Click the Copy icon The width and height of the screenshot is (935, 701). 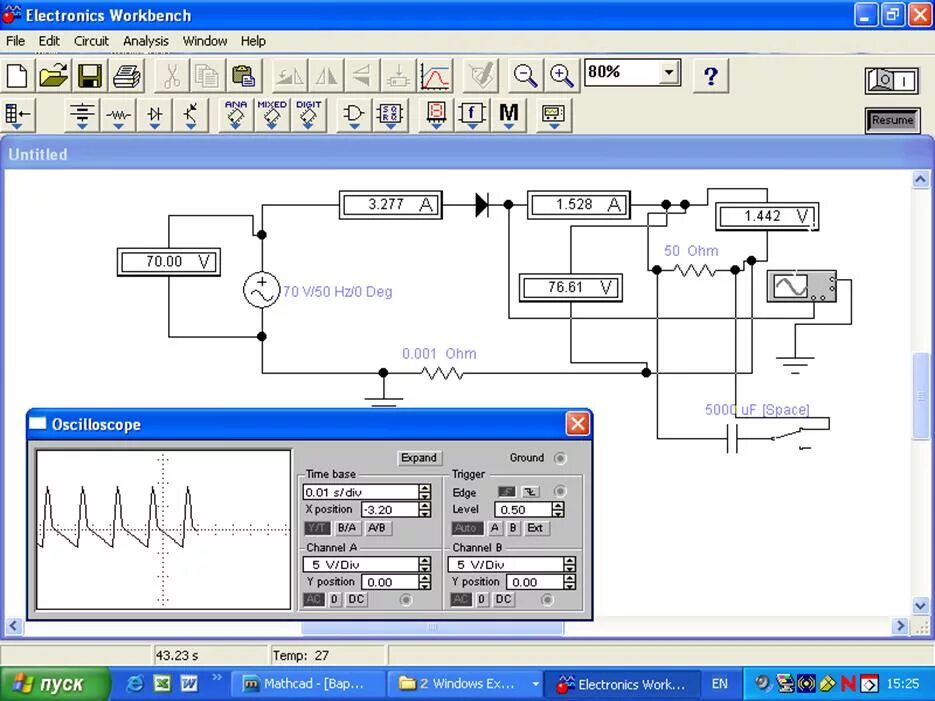click(207, 75)
